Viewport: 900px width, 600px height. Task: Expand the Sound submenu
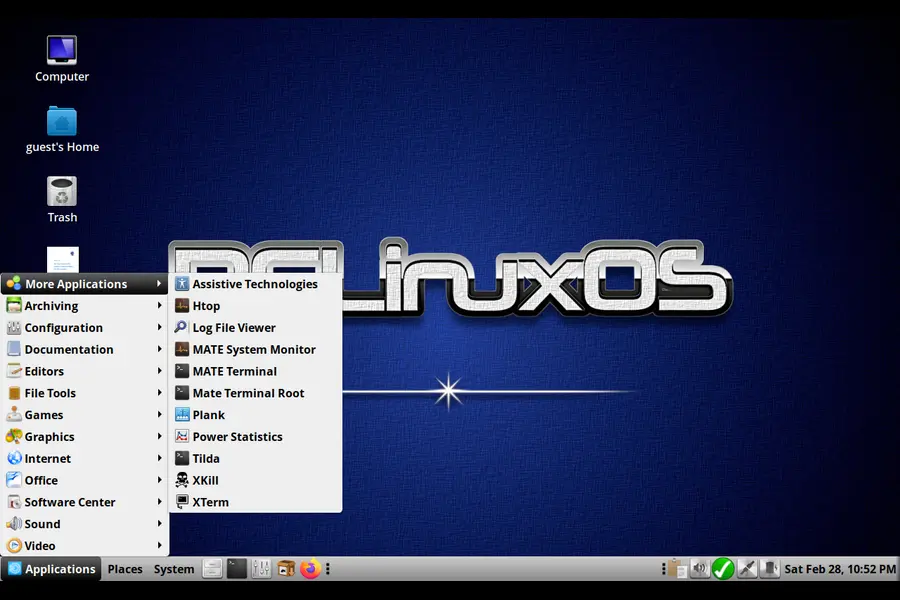(x=42, y=523)
